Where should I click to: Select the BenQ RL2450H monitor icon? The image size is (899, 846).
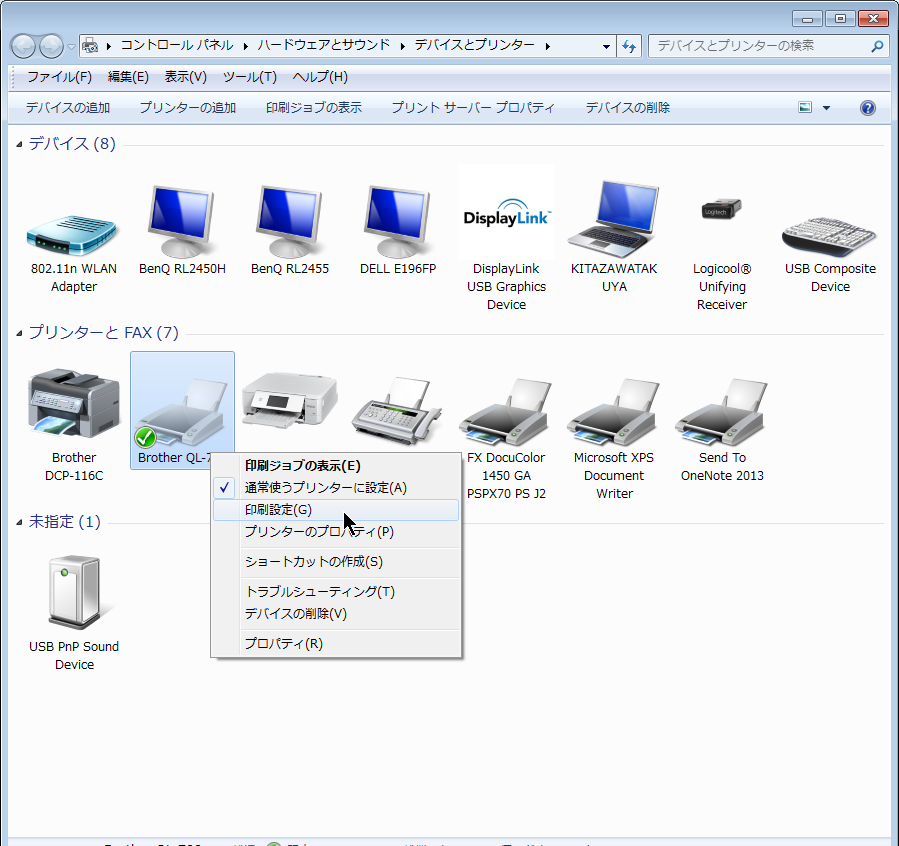181,221
